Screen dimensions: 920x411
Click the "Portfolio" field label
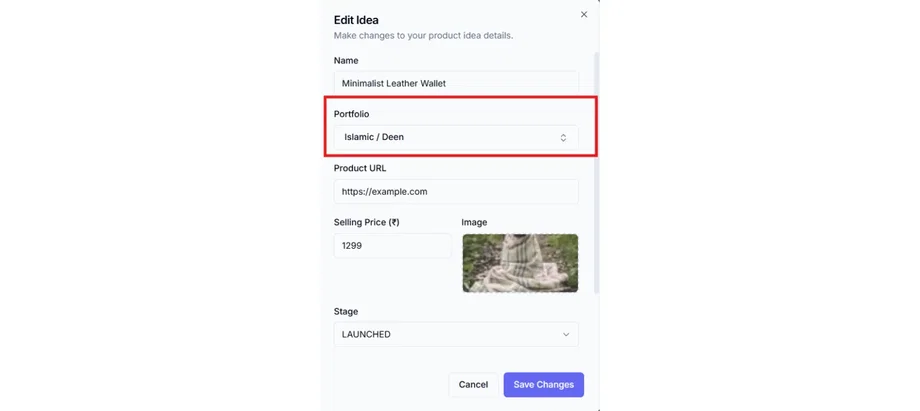(351, 114)
